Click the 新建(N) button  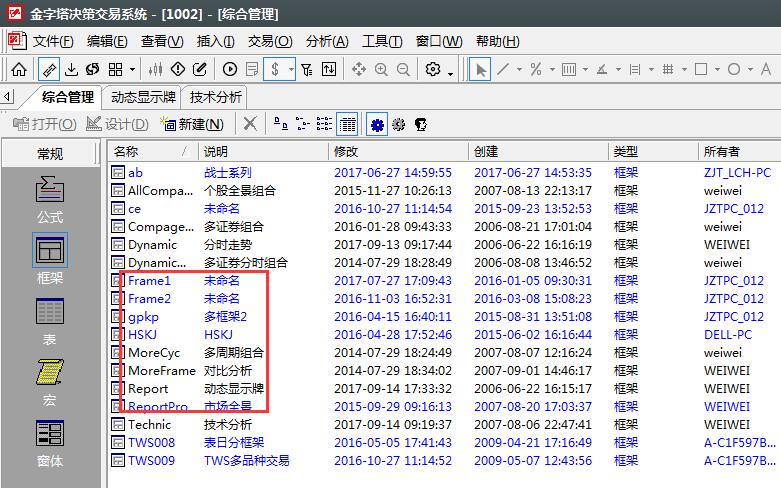click(192, 124)
